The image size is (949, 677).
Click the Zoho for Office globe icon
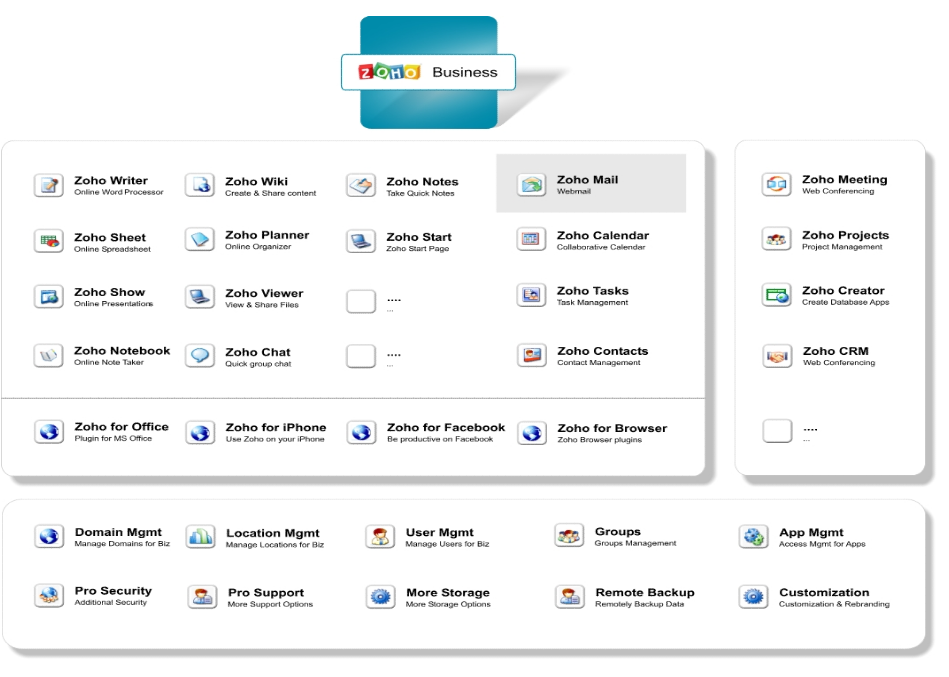50,432
